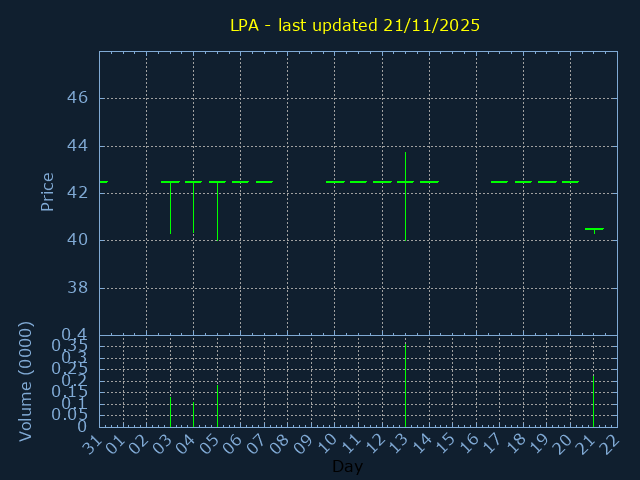Click the Day x-axis label

pyautogui.click(x=347, y=467)
